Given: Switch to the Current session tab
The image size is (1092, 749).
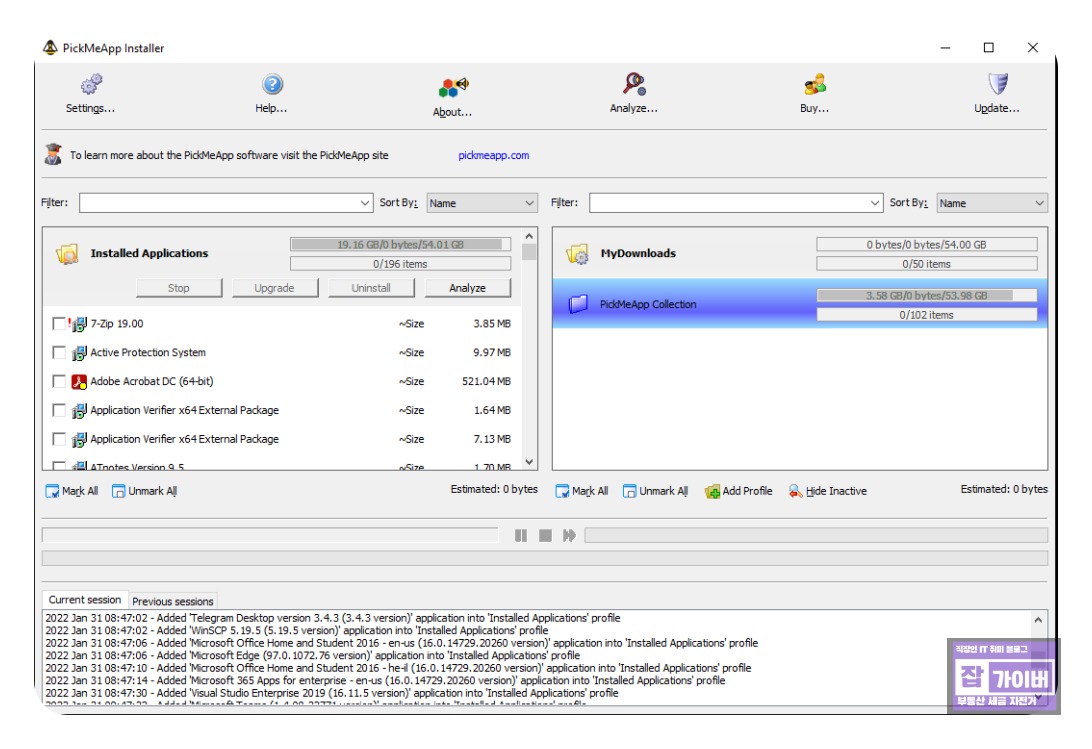Looking at the screenshot, I should [x=85, y=600].
